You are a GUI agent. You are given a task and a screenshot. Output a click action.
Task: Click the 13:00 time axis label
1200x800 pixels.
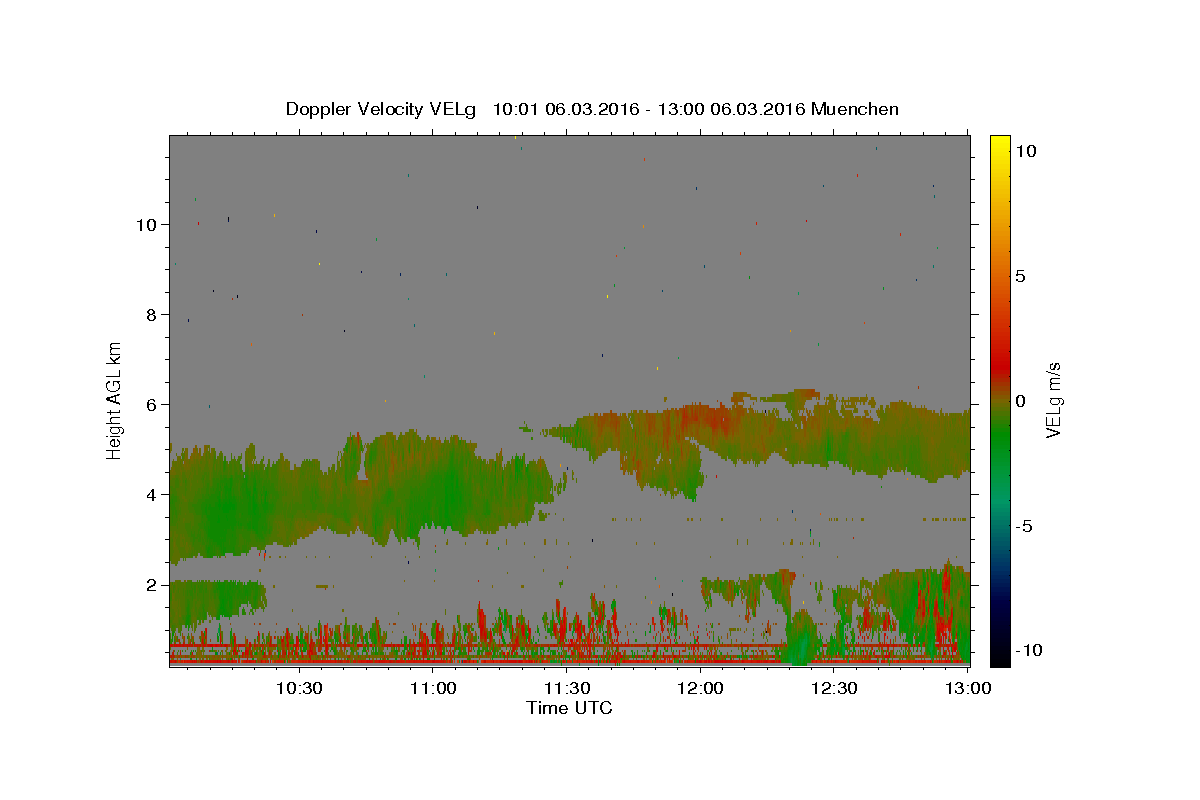968,688
